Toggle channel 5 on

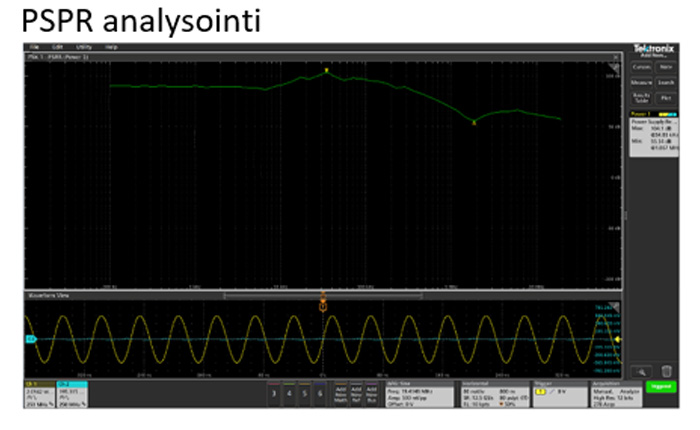pyautogui.click(x=304, y=392)
